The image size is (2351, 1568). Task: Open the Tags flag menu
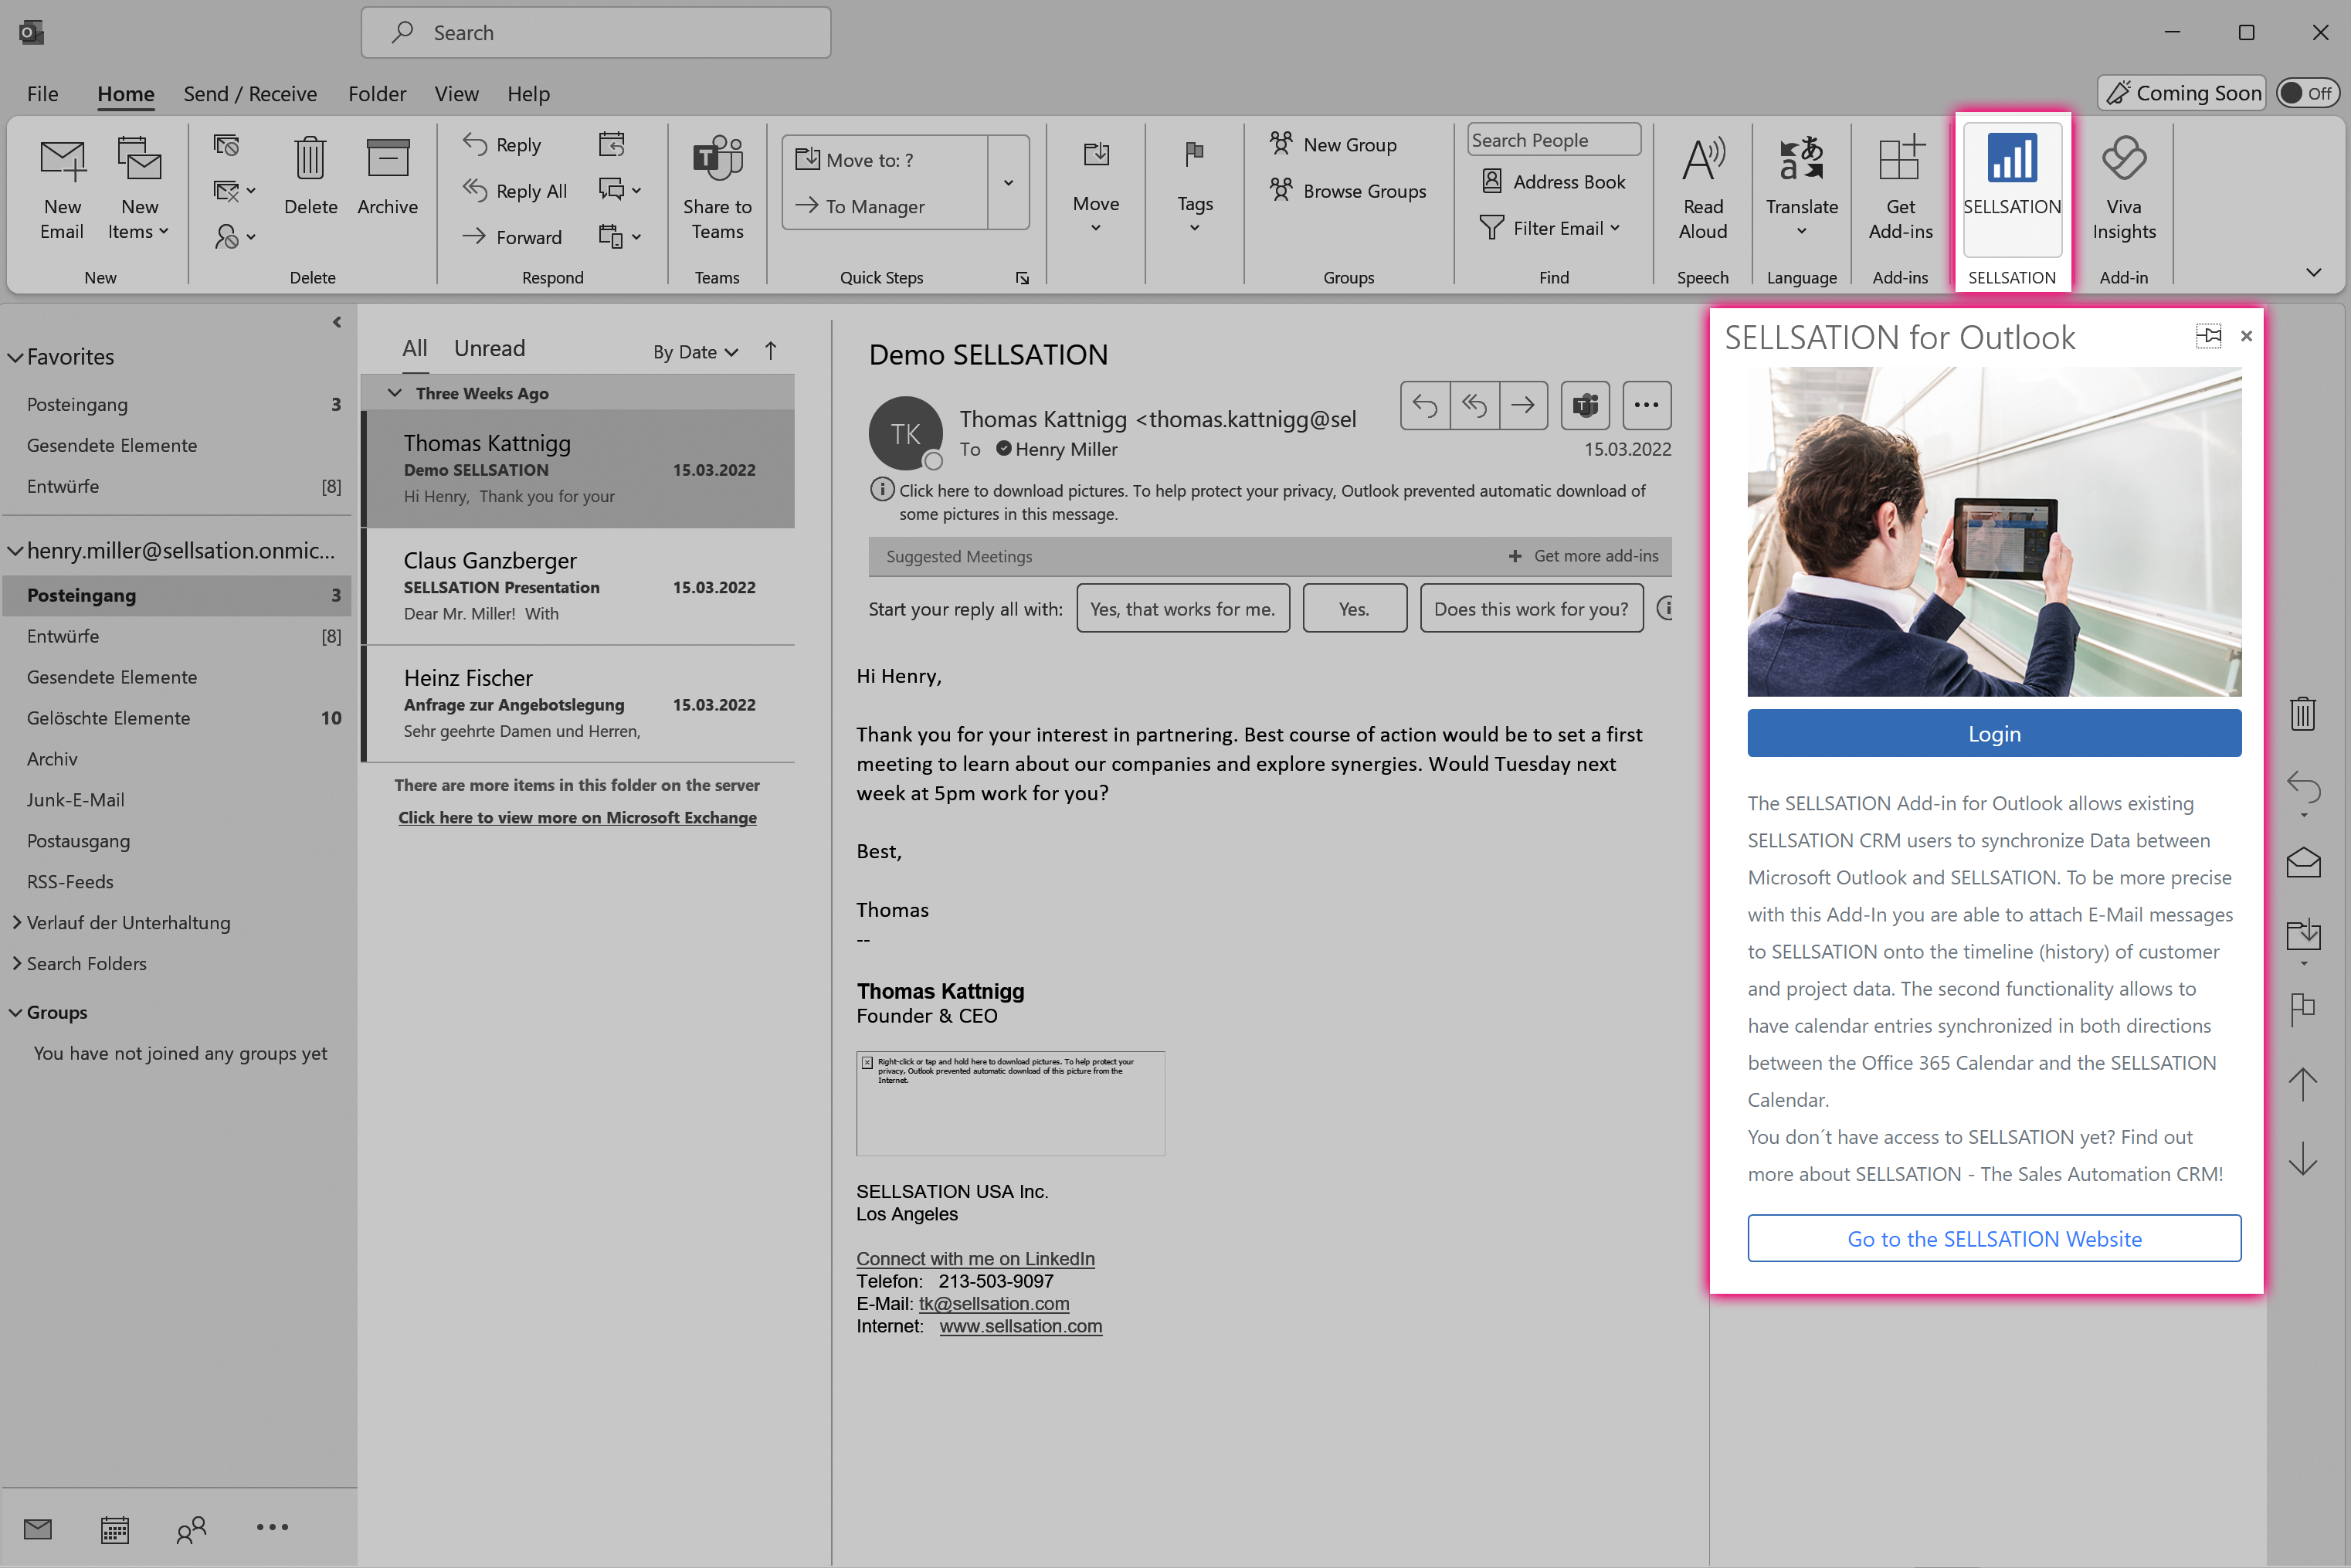(1195, 188)
